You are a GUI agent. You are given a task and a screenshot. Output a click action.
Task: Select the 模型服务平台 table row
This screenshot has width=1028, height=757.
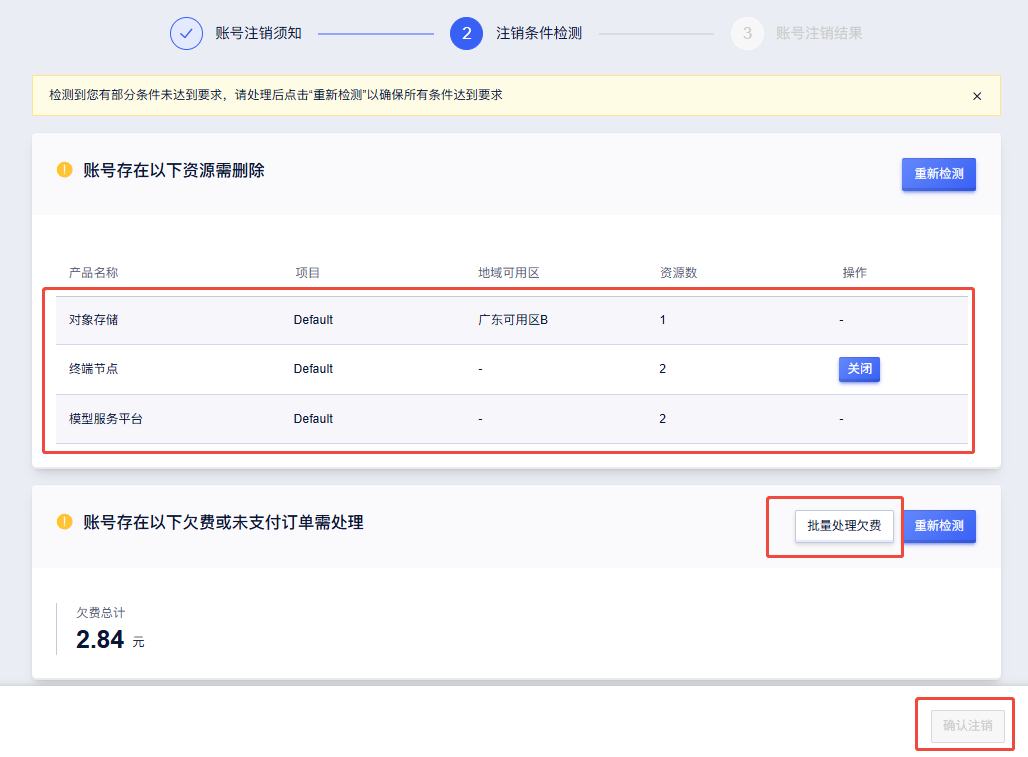coord(510,419)
